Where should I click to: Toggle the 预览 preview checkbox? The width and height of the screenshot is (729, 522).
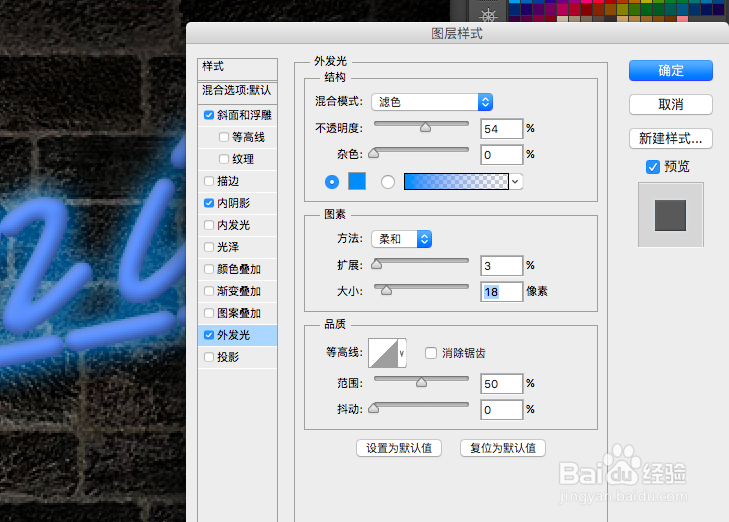[653, 166]
